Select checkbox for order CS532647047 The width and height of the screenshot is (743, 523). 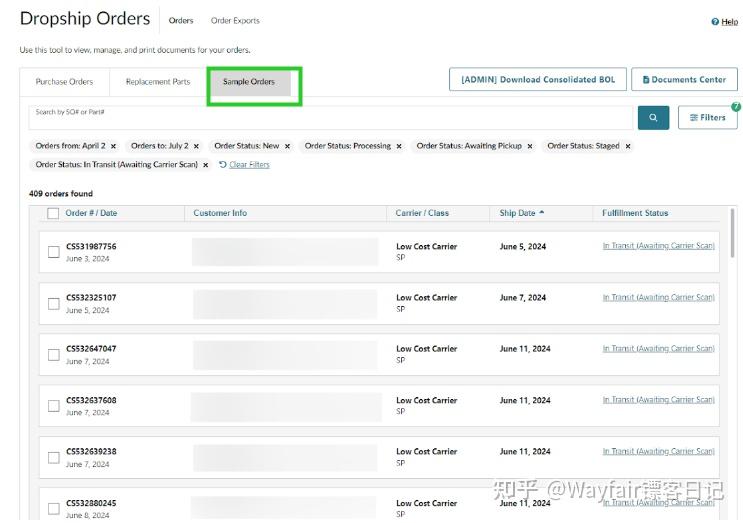pyautogui.click(x=54, y=355)
